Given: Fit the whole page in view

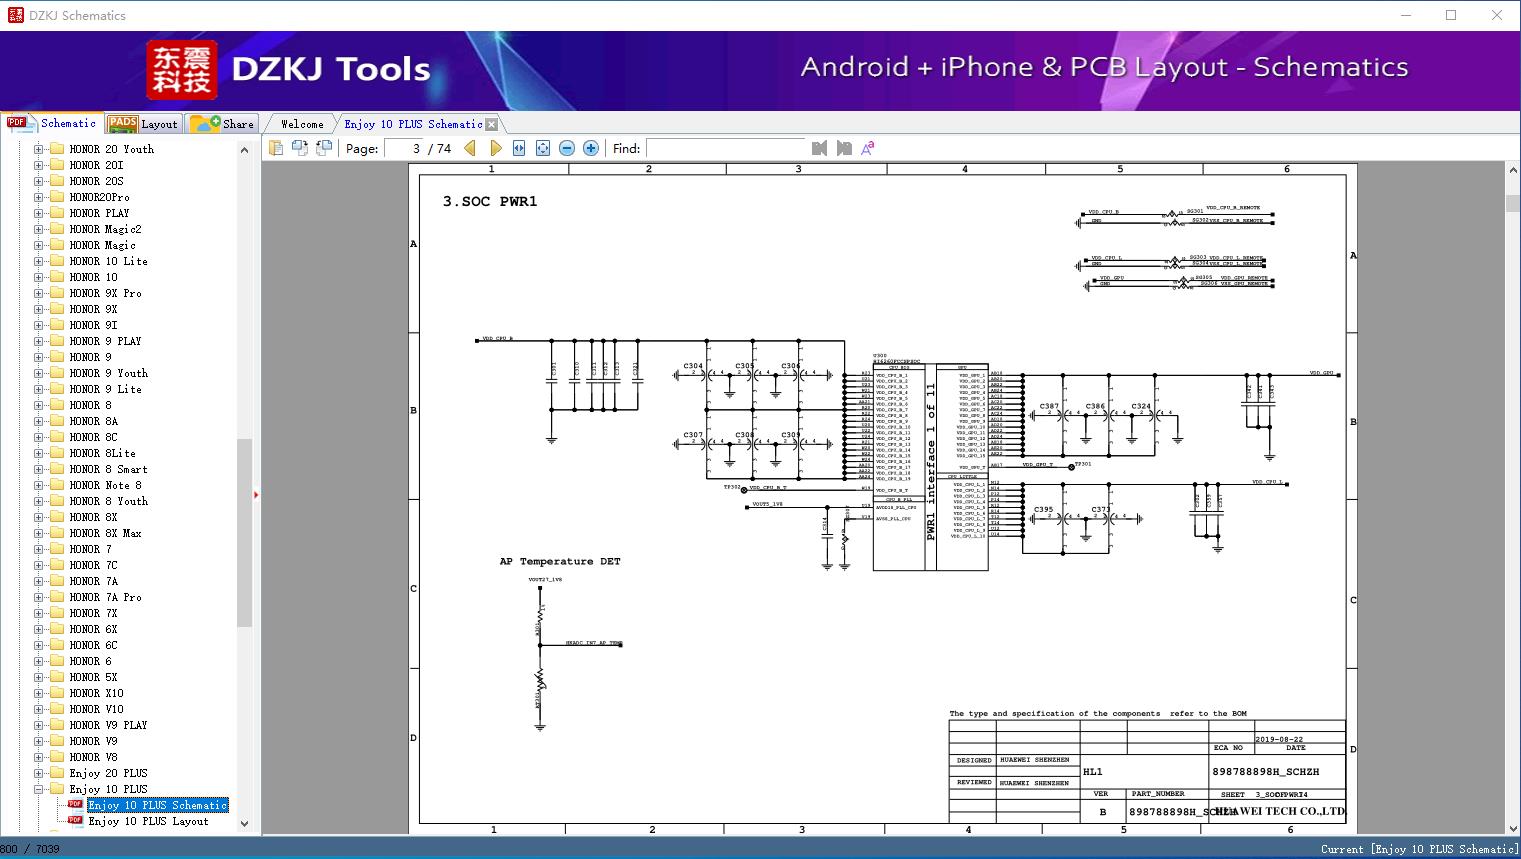Looking at the screenshot, I should (543, 148).
